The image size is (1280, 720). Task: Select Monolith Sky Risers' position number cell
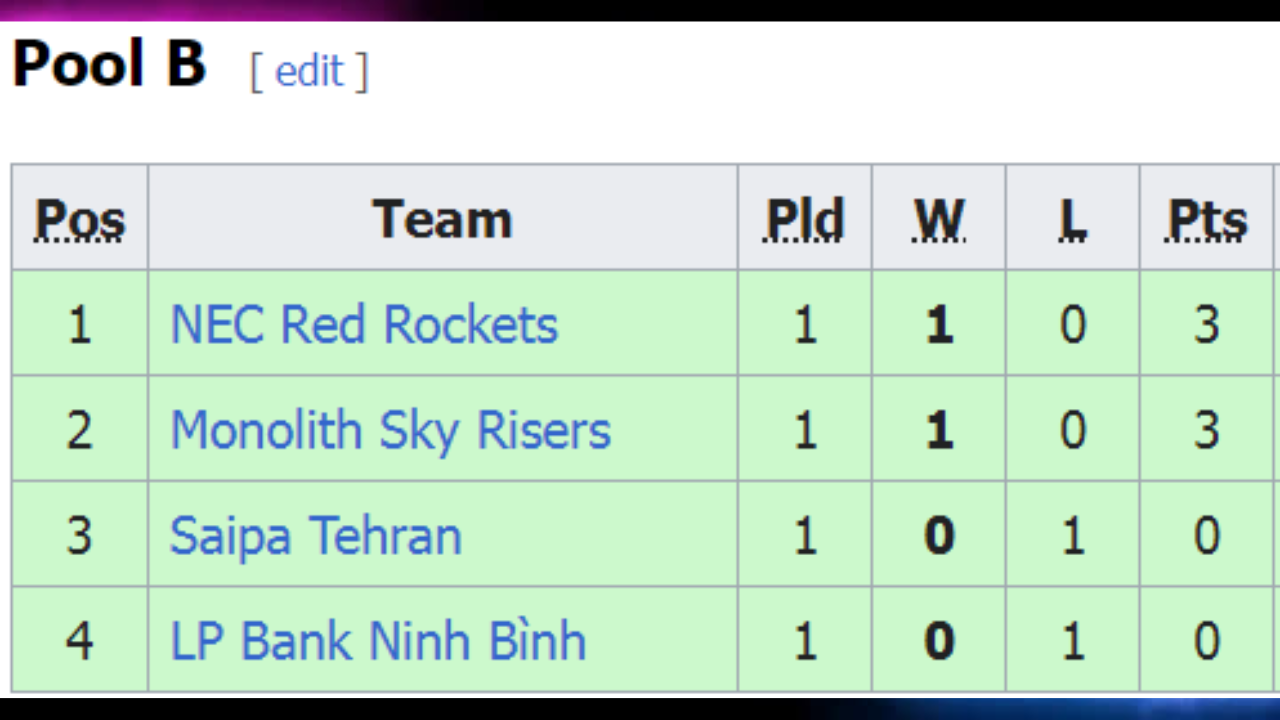click(x=80, y=429)
